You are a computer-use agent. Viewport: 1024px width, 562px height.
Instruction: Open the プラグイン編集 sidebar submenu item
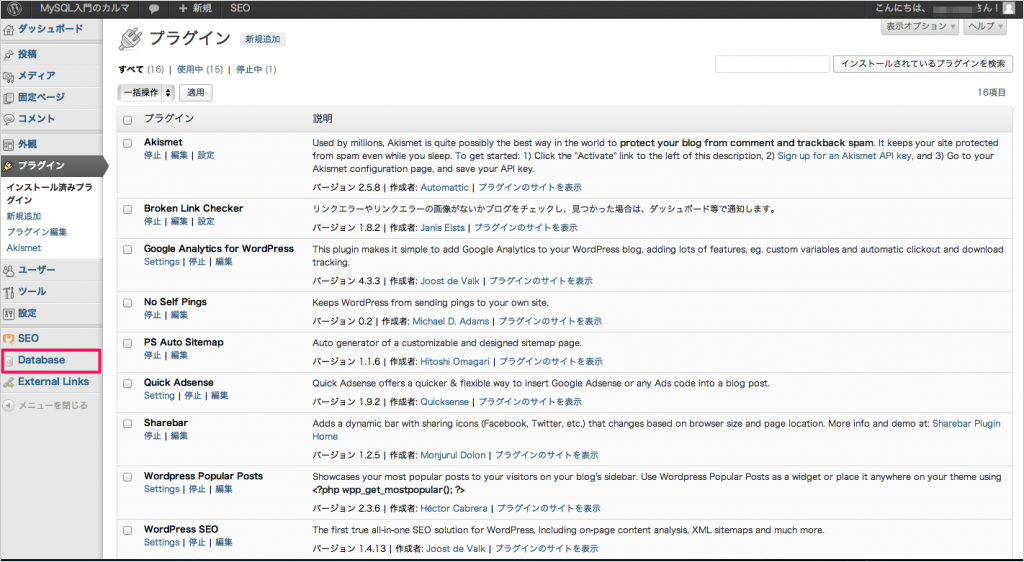coord(37,232)
